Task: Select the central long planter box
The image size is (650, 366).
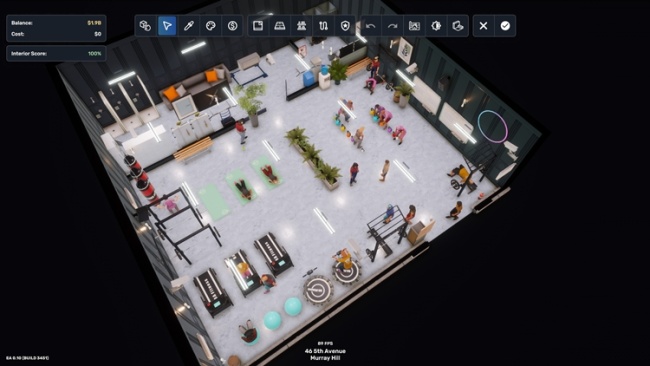Action: 314,160
